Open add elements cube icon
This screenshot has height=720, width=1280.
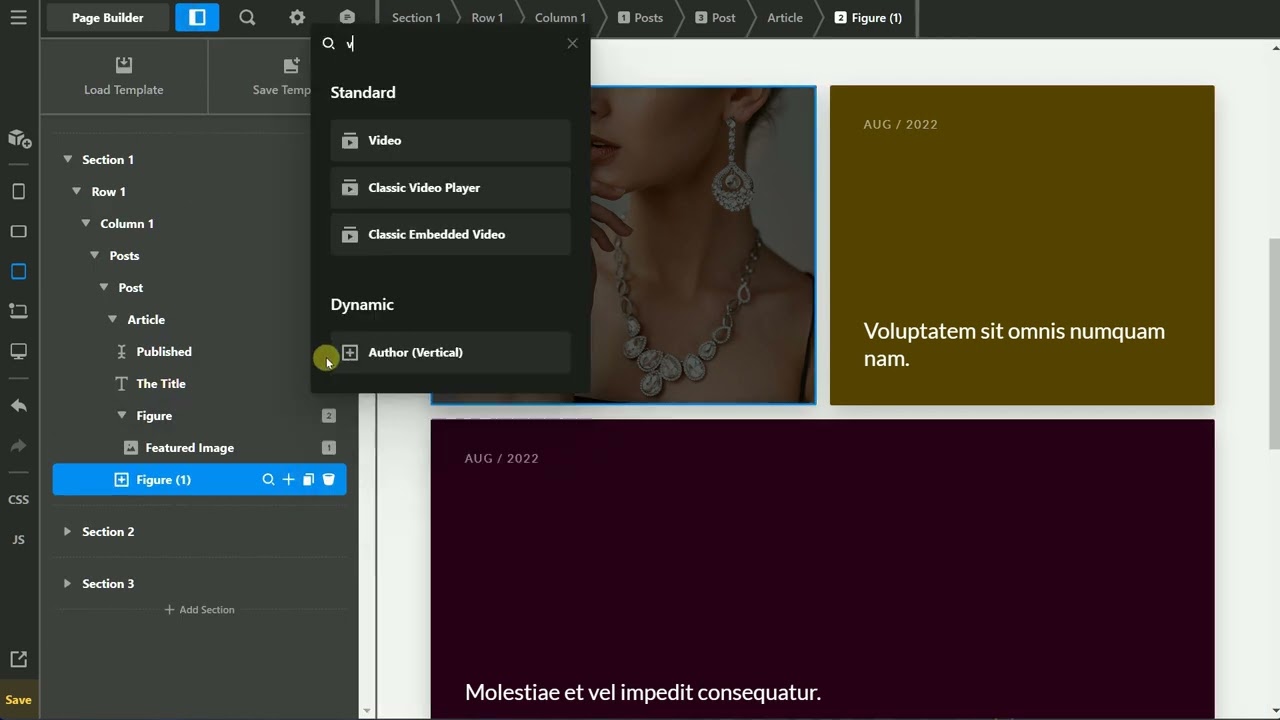tap(18, 139)
